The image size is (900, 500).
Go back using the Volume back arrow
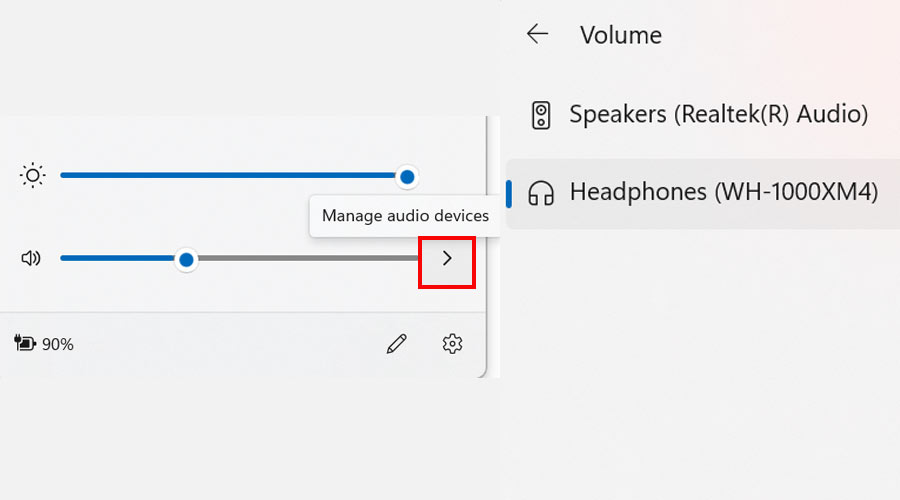pos(537,34)
